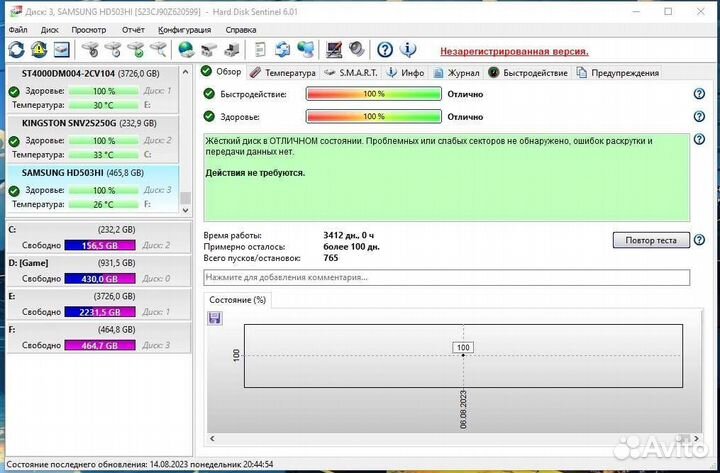The image size is (720, 473).
Task: Open the Диск menu
Action: pyautogui.click(x=49, y=30)
